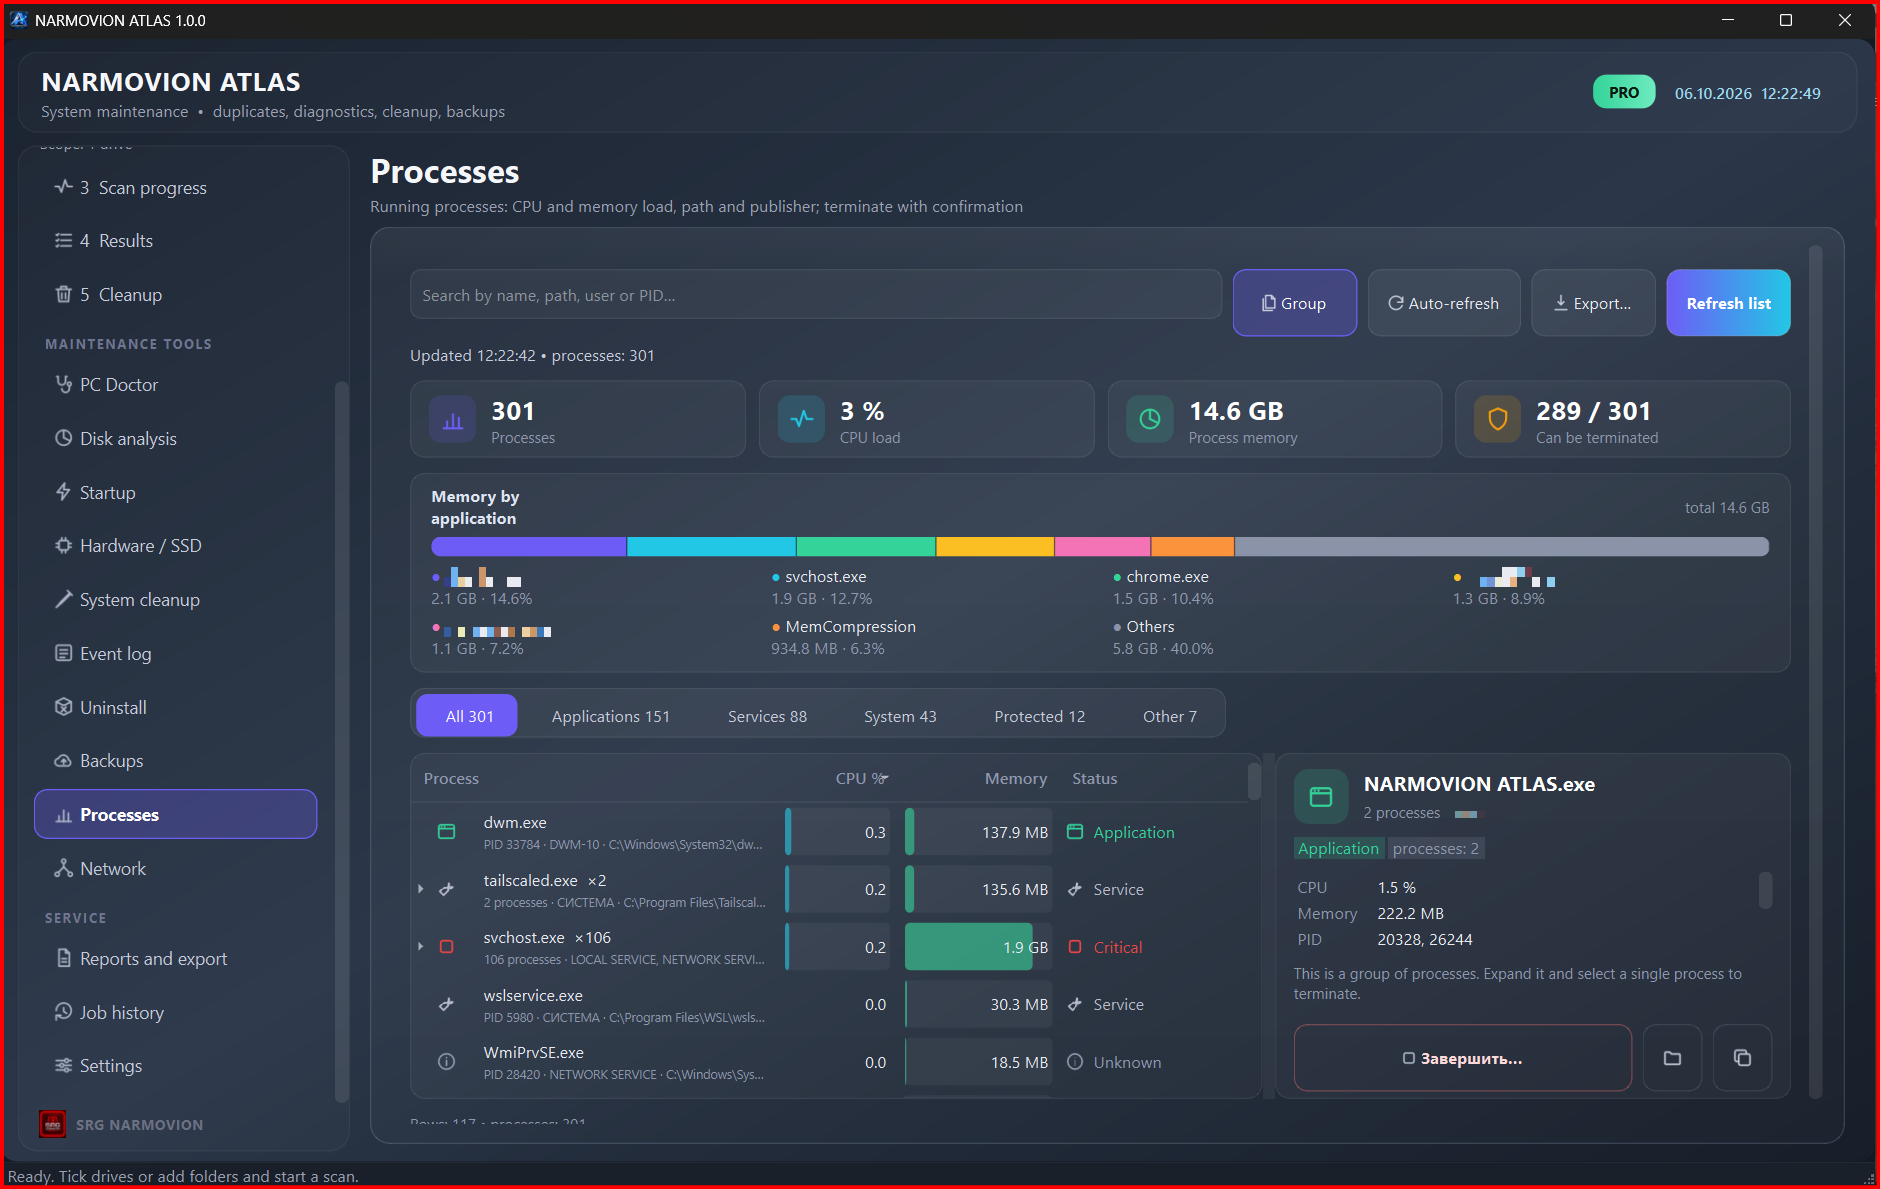Open Network tool in sidebar
1880x1189 pixels.
(176, 868)
